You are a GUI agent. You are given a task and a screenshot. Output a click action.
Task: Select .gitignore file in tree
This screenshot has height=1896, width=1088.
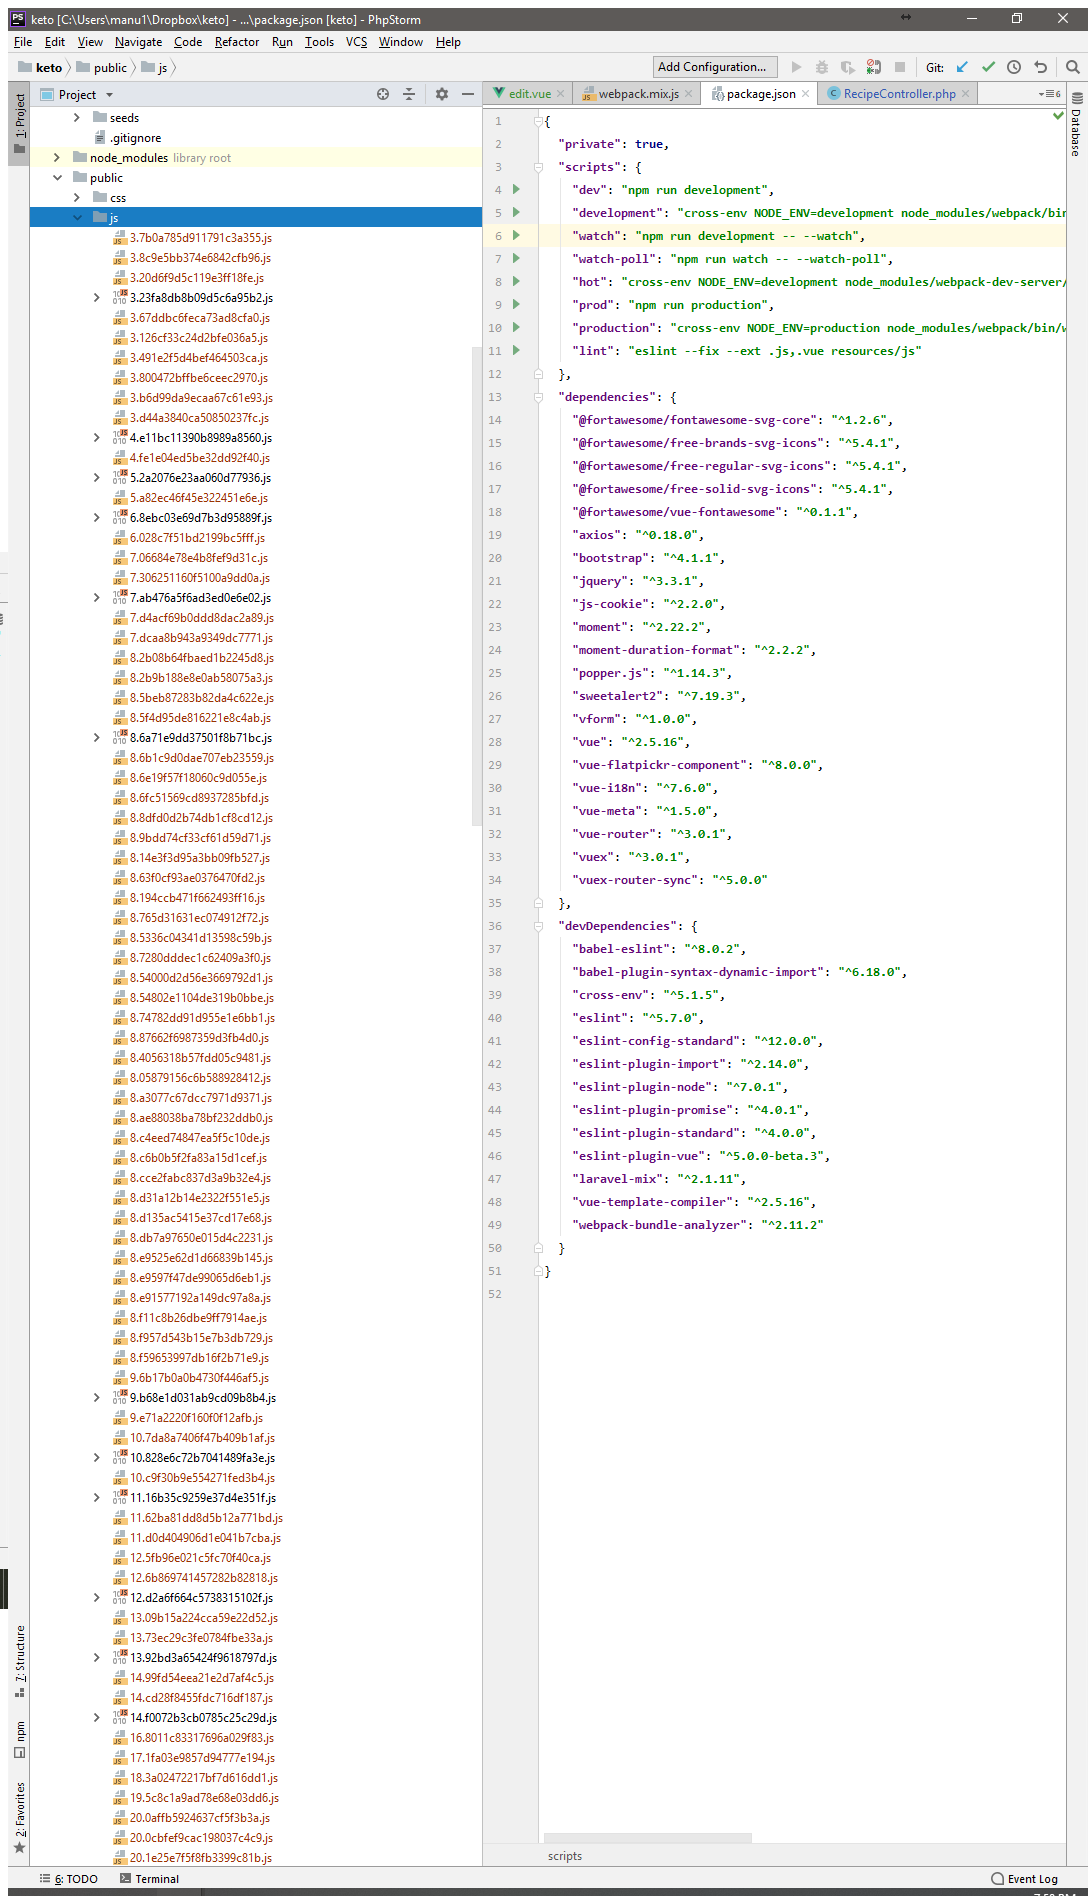(x=135, y=138)
